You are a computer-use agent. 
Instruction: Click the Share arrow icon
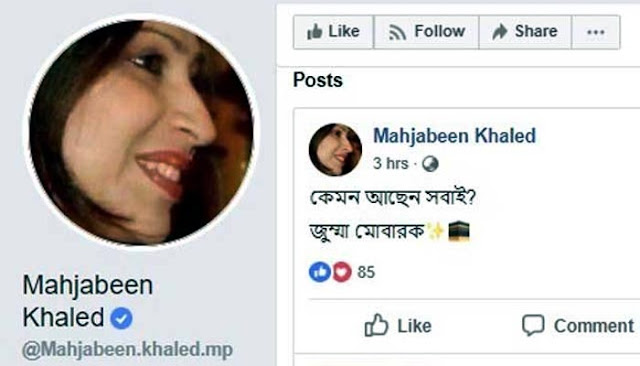500,31
